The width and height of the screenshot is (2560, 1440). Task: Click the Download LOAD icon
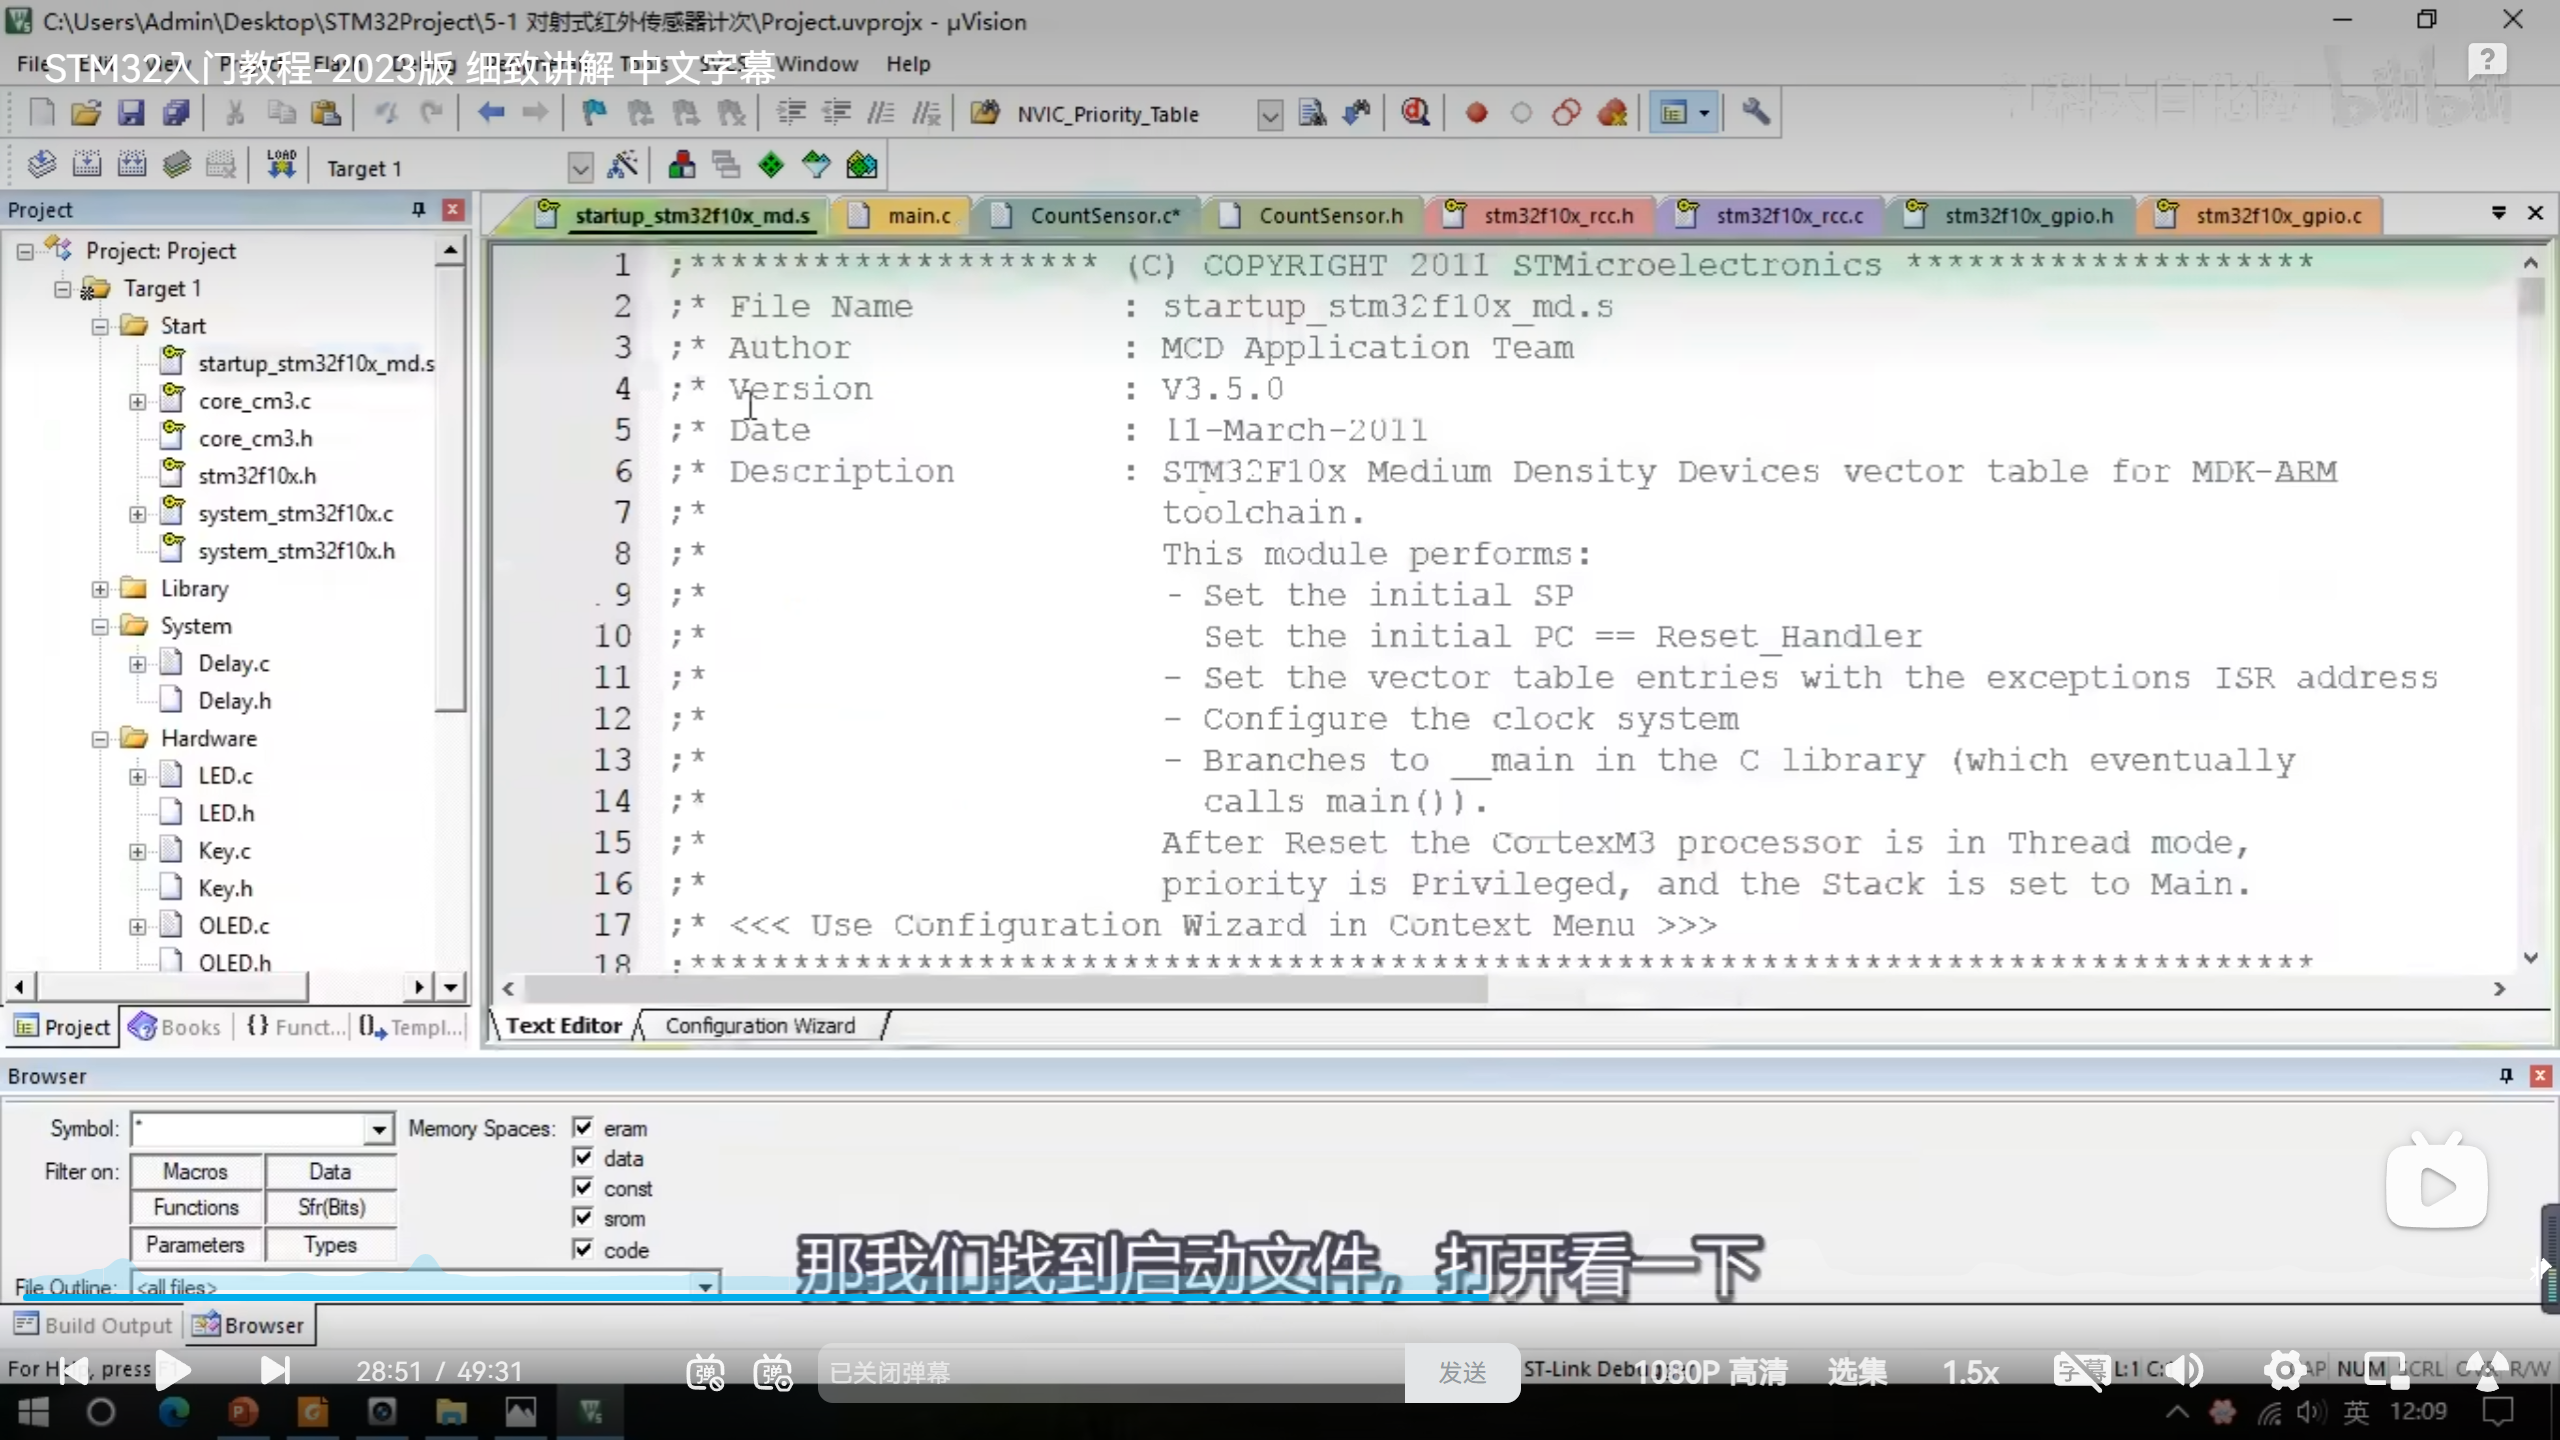(281, 166)
